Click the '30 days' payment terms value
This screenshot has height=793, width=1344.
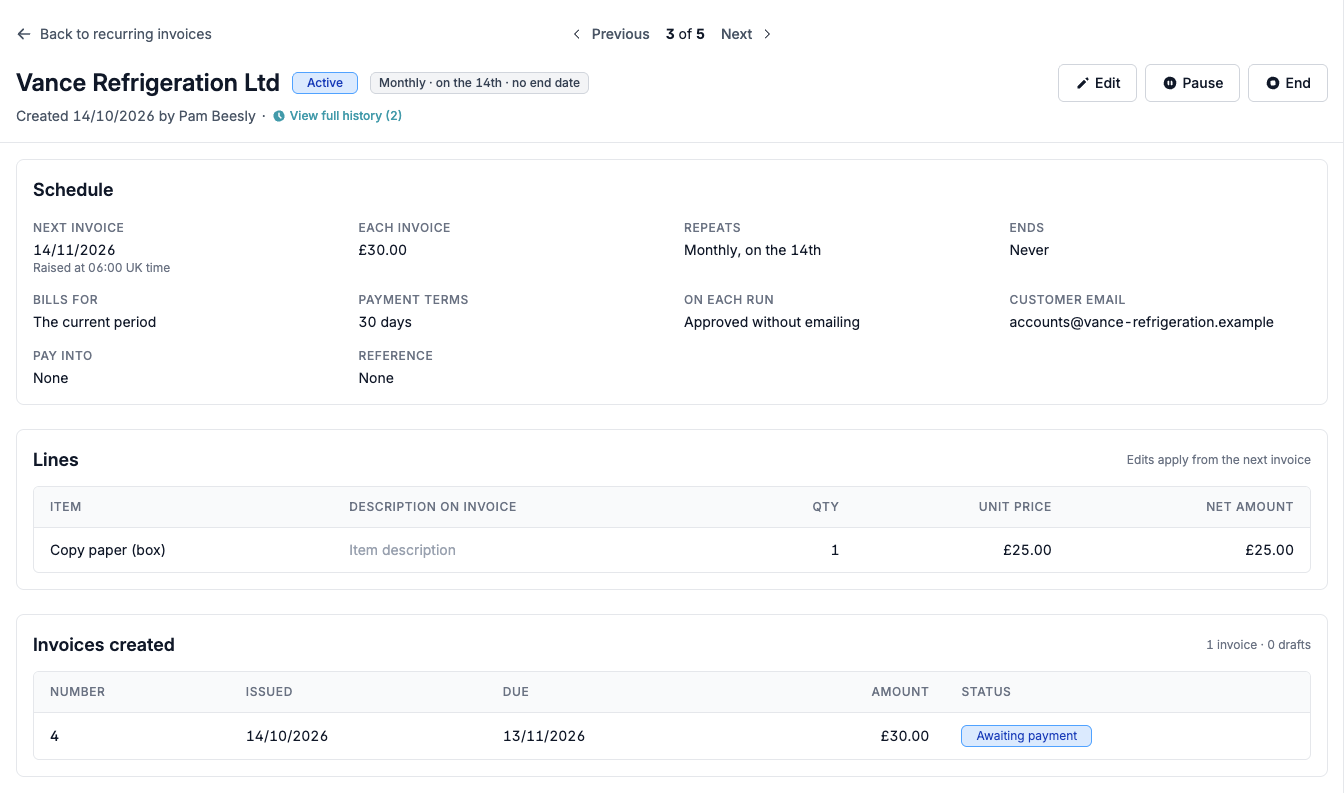(x=385, y=322)
